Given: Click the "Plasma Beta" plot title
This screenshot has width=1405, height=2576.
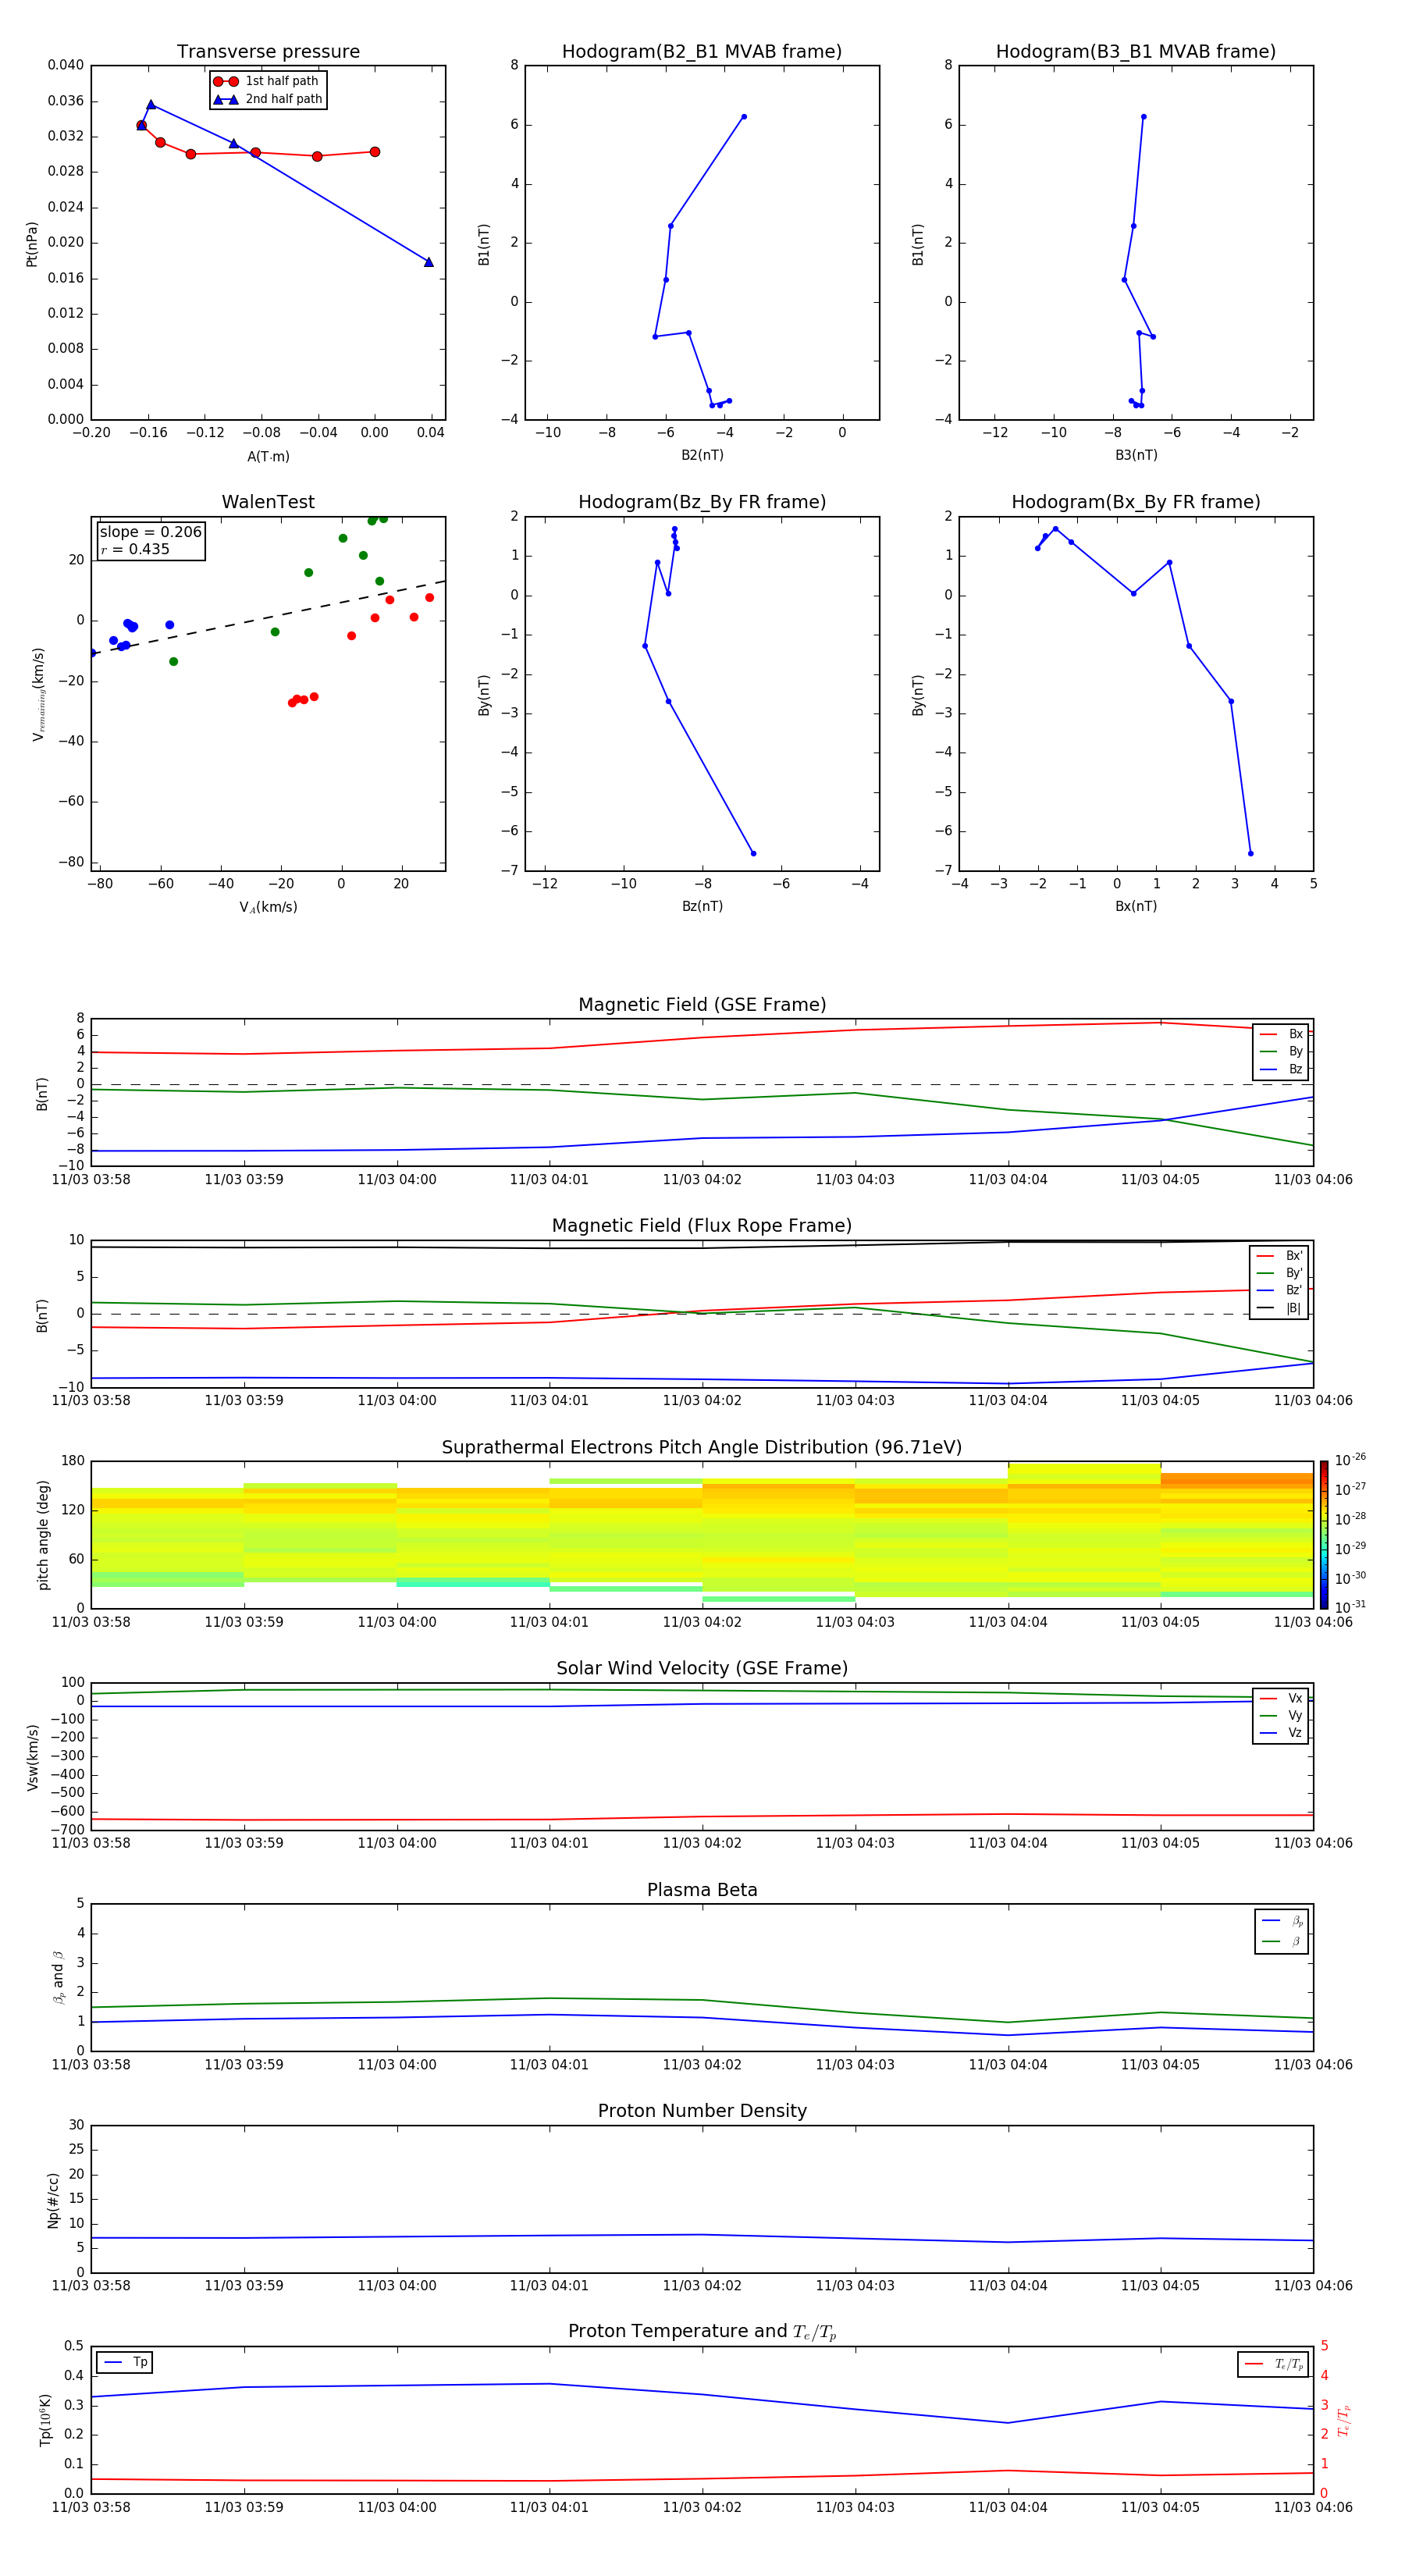Looking at the screenshot, I should tap(702, 1890).
